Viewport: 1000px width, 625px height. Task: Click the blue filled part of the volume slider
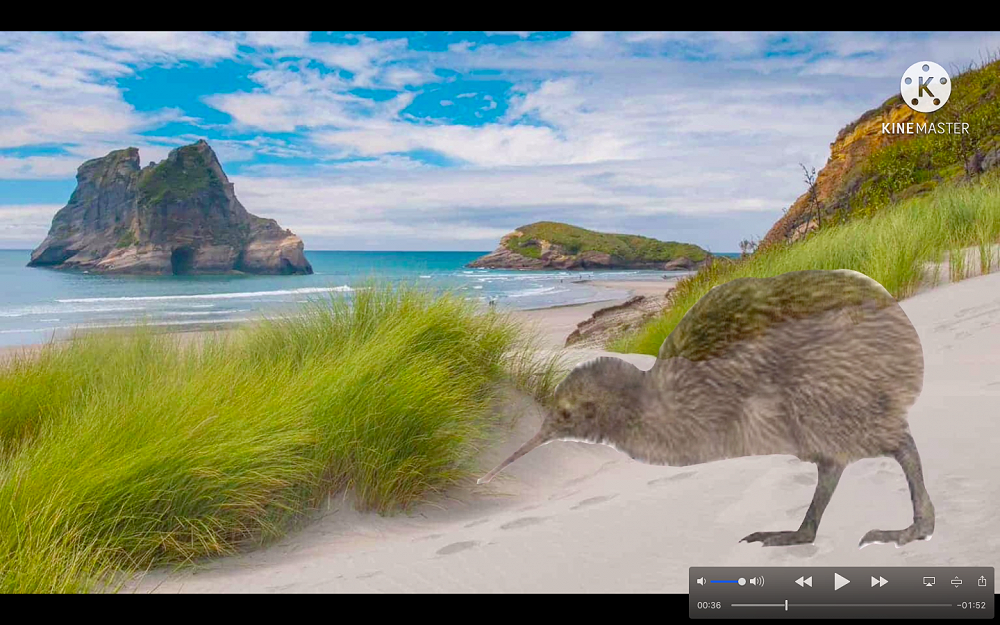(x=724, y=581)
